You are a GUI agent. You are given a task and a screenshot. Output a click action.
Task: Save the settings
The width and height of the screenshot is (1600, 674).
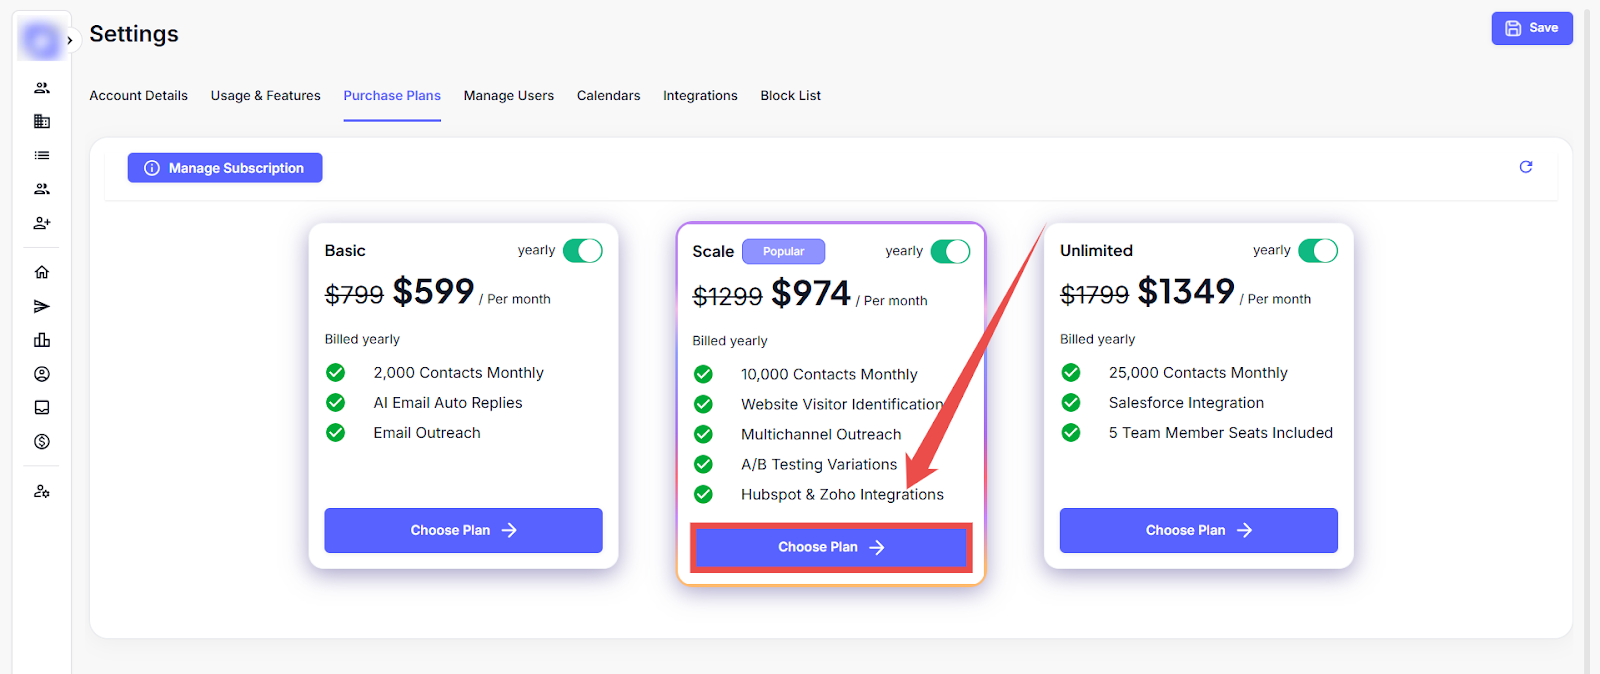1532,28
